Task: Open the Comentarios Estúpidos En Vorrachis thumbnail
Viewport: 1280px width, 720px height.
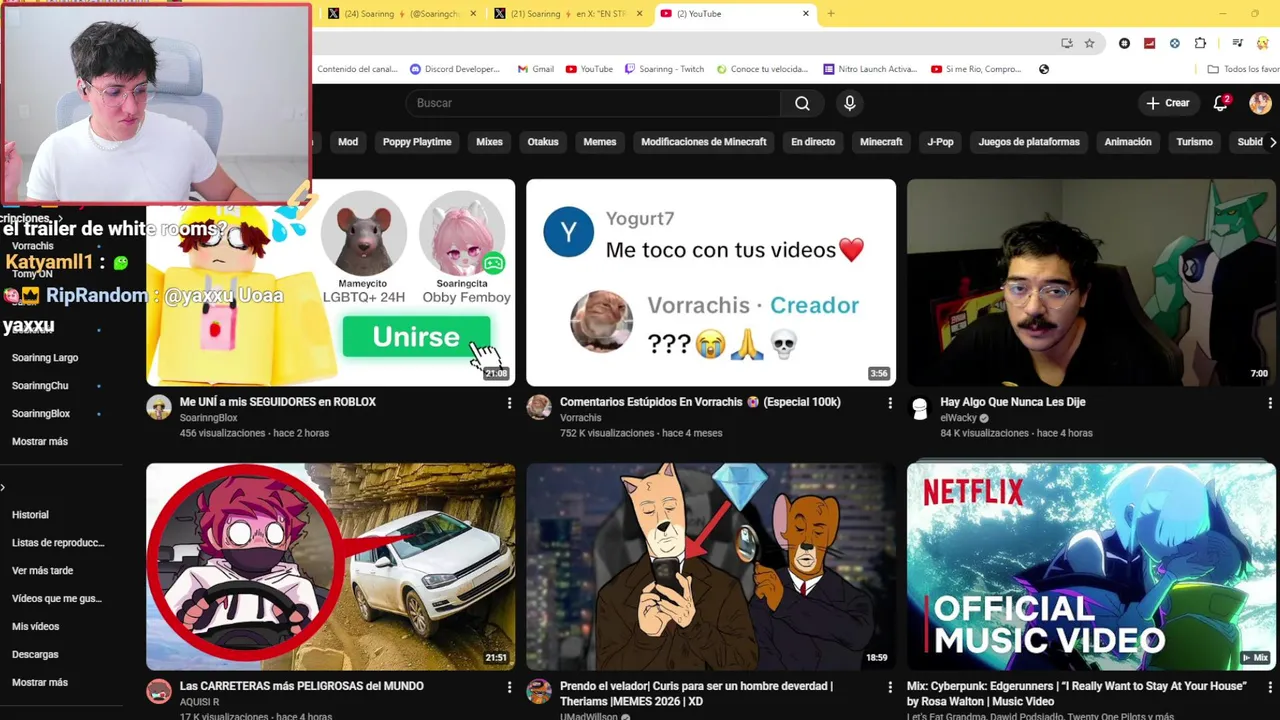Action: coord(711,283)
